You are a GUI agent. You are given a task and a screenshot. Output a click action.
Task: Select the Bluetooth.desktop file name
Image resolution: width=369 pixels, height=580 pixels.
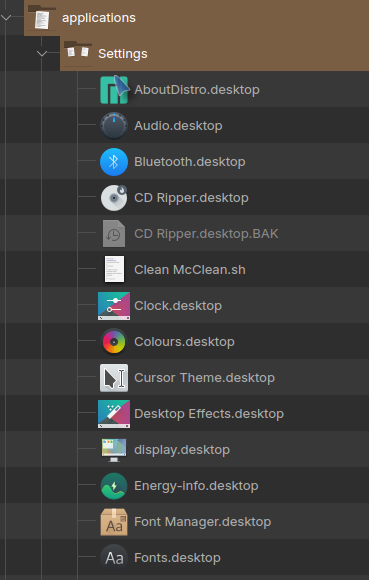190,162
